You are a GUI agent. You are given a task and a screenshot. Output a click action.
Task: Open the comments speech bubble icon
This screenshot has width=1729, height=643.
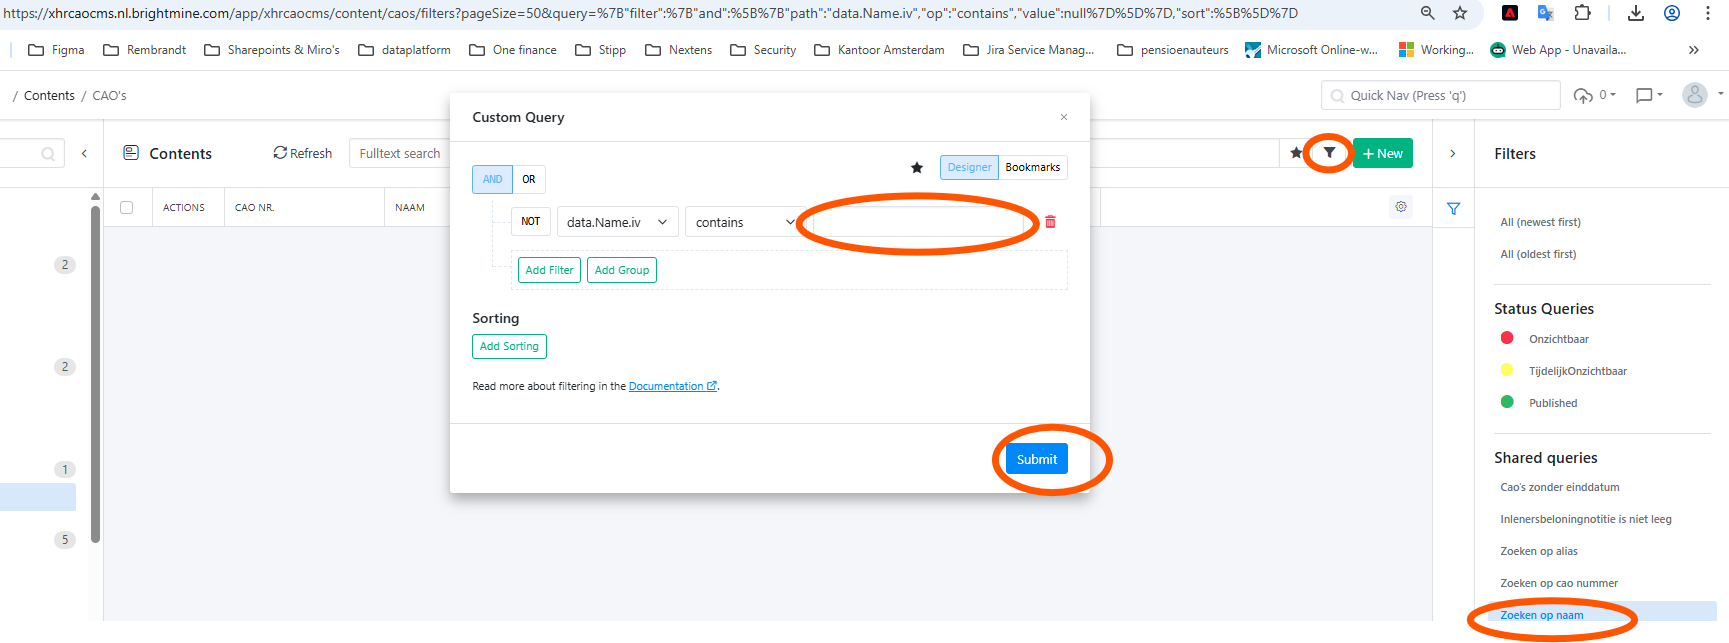click(x=1644, y=96)
